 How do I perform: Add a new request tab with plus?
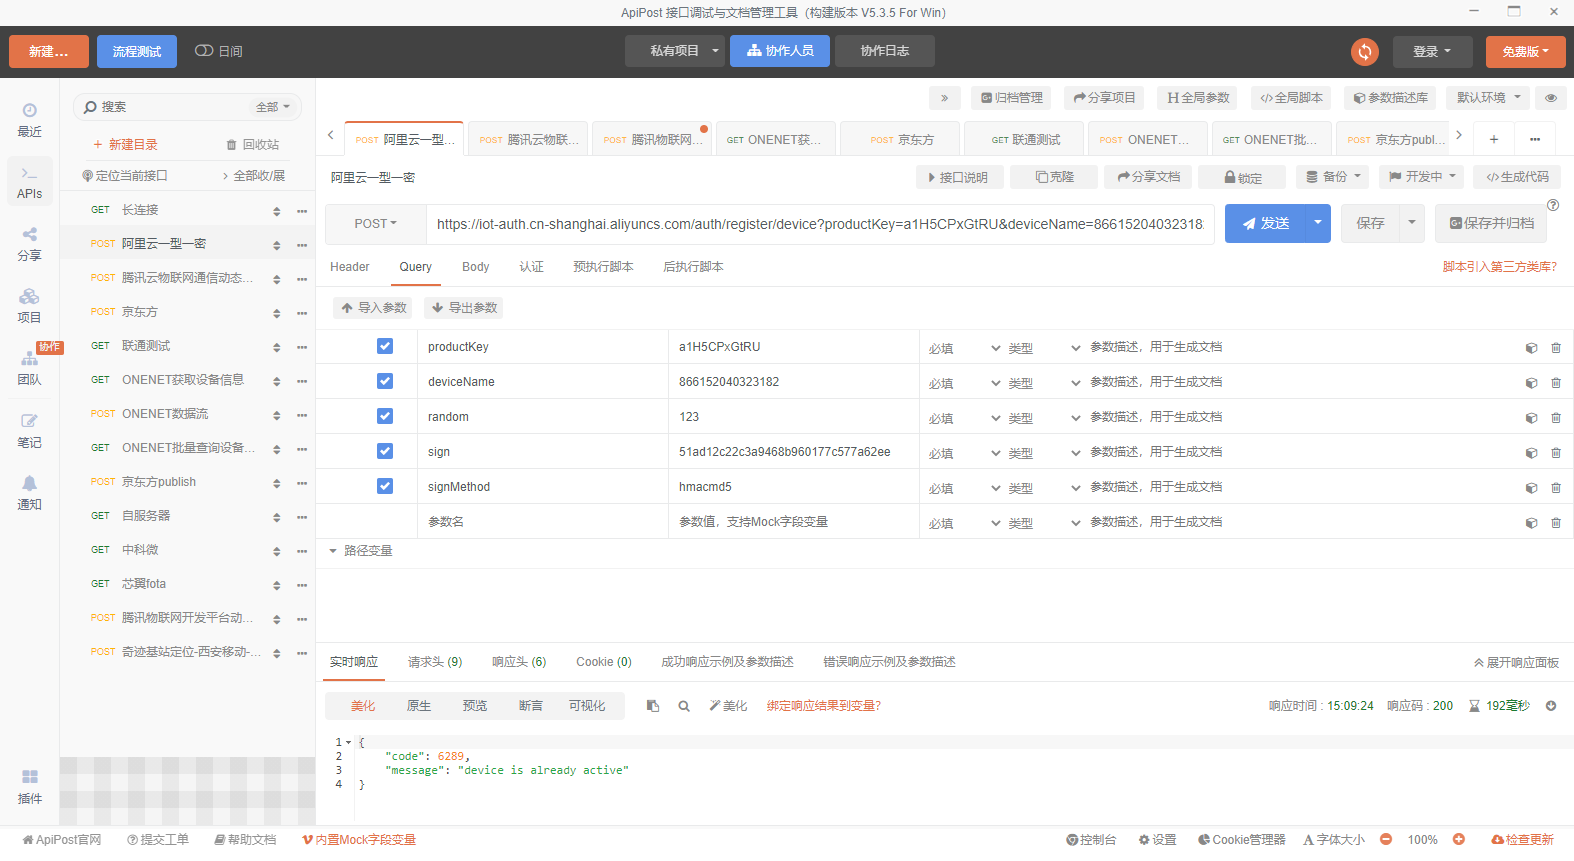(x=1493, y=139)
